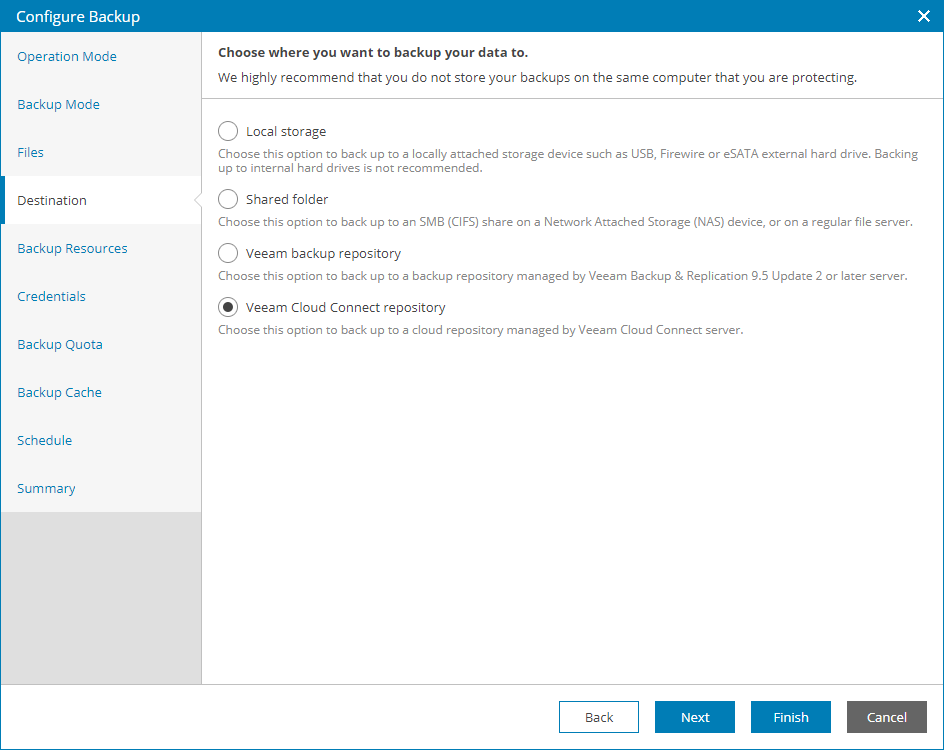
Task: Close the Configure Backup dialog
Action: tap(923, 16)
